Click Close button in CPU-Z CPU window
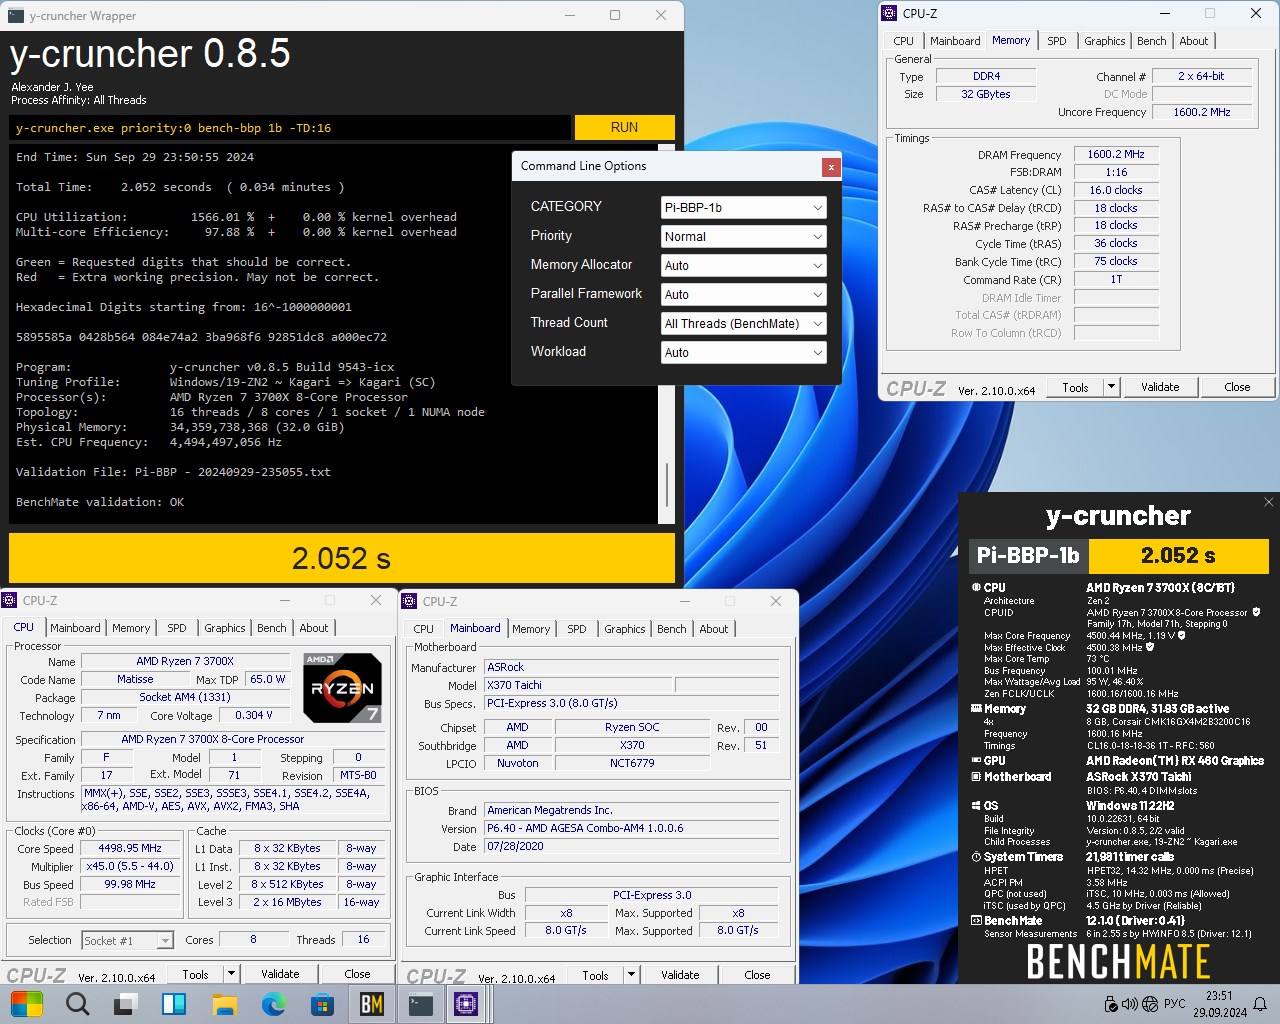This screenshot has width=1280, height=1024. [357, 974]
